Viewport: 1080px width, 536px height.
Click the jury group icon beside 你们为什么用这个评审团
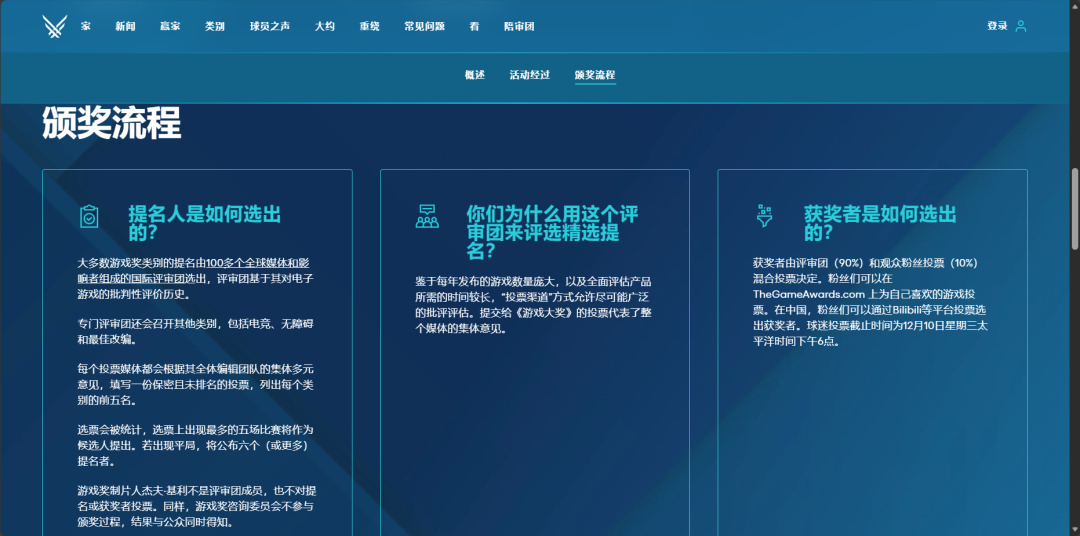[427, 216]
